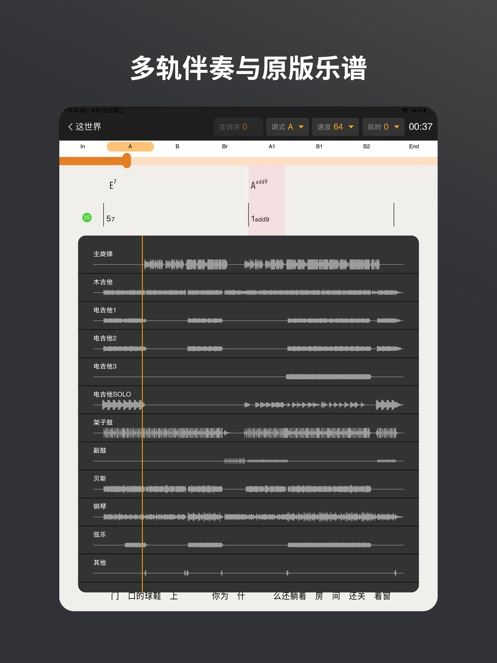This screenshot has width=497, height=663.
Task: Click the 钢琴 piano track waveform
Action: 252,517
